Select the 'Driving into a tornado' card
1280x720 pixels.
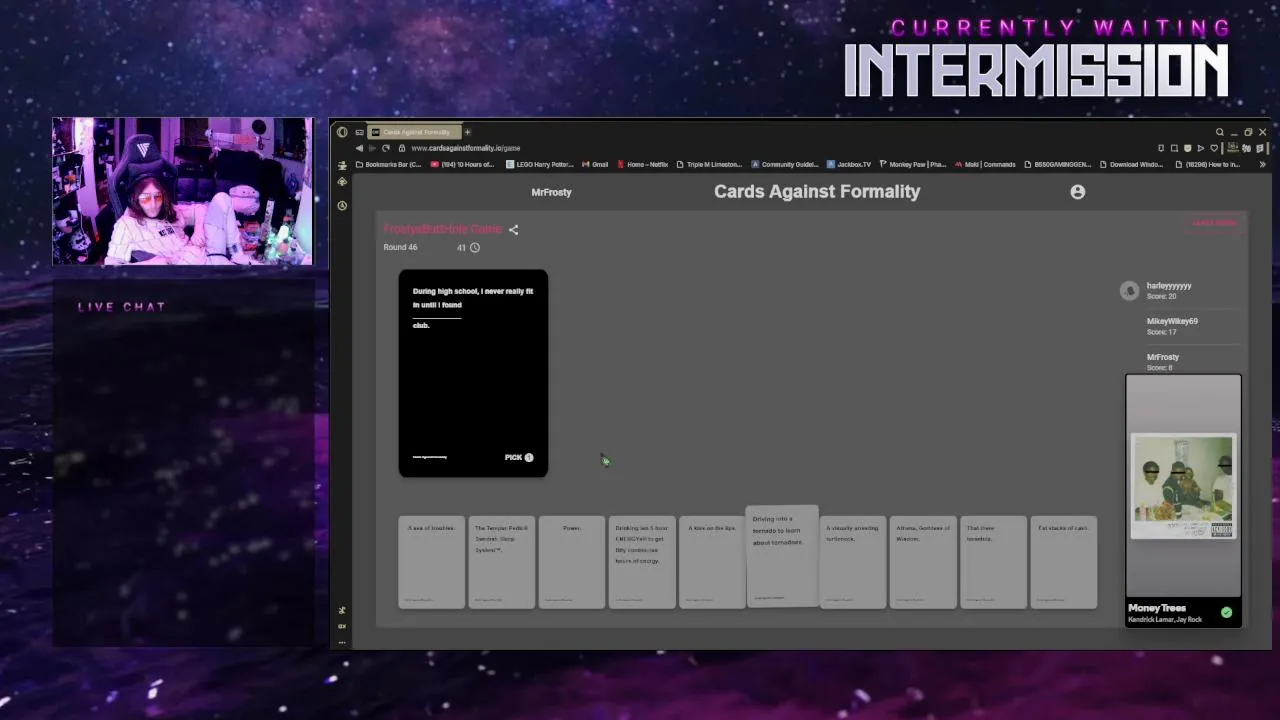[782, 556]
